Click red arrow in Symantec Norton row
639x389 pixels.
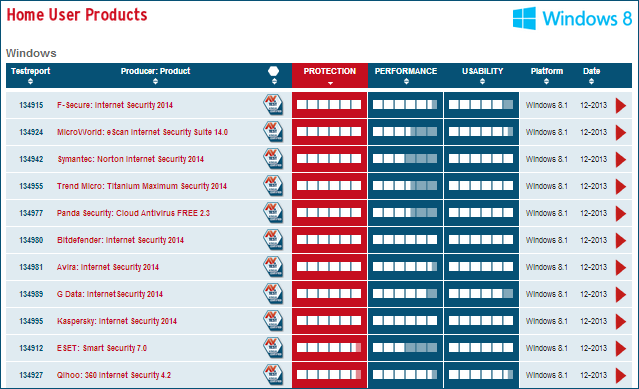pos(620,159)
